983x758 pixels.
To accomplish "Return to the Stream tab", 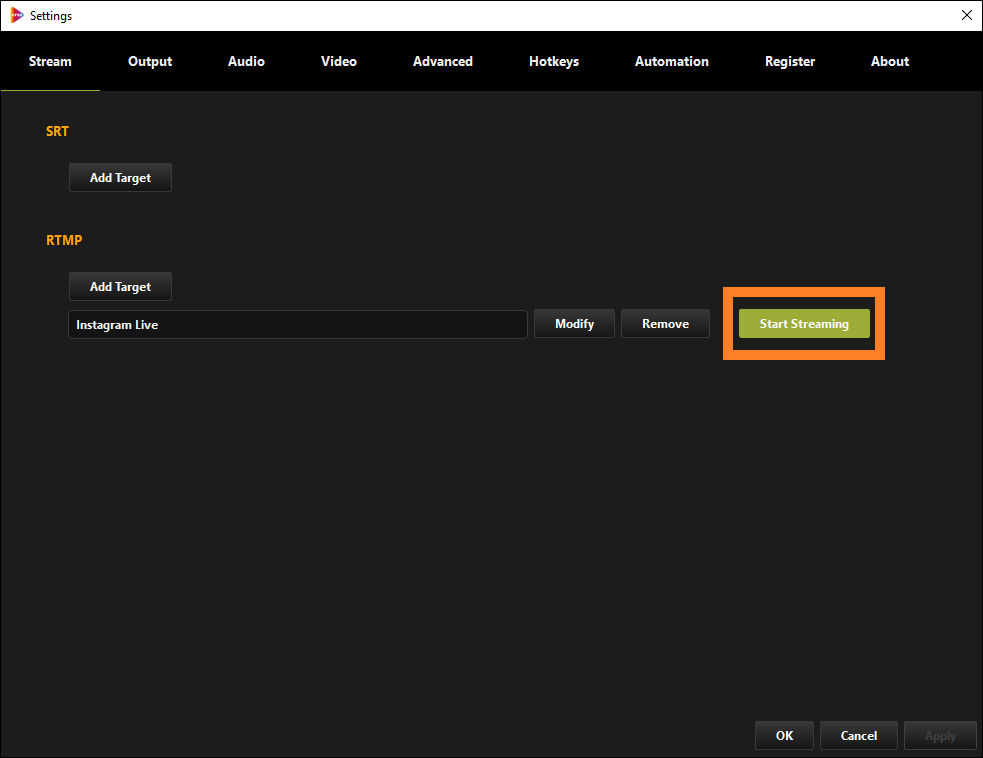I will (x=50, y=61).
